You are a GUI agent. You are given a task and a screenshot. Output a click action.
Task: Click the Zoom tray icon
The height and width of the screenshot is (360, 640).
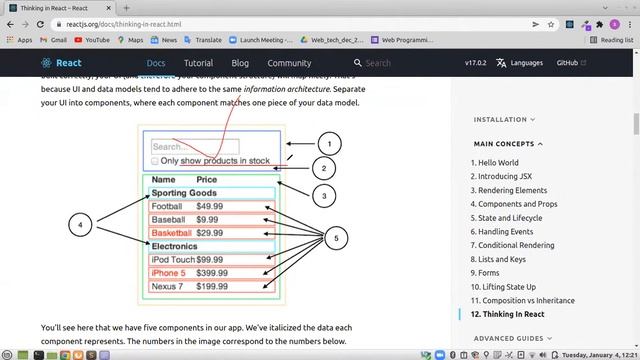point(440,355)
